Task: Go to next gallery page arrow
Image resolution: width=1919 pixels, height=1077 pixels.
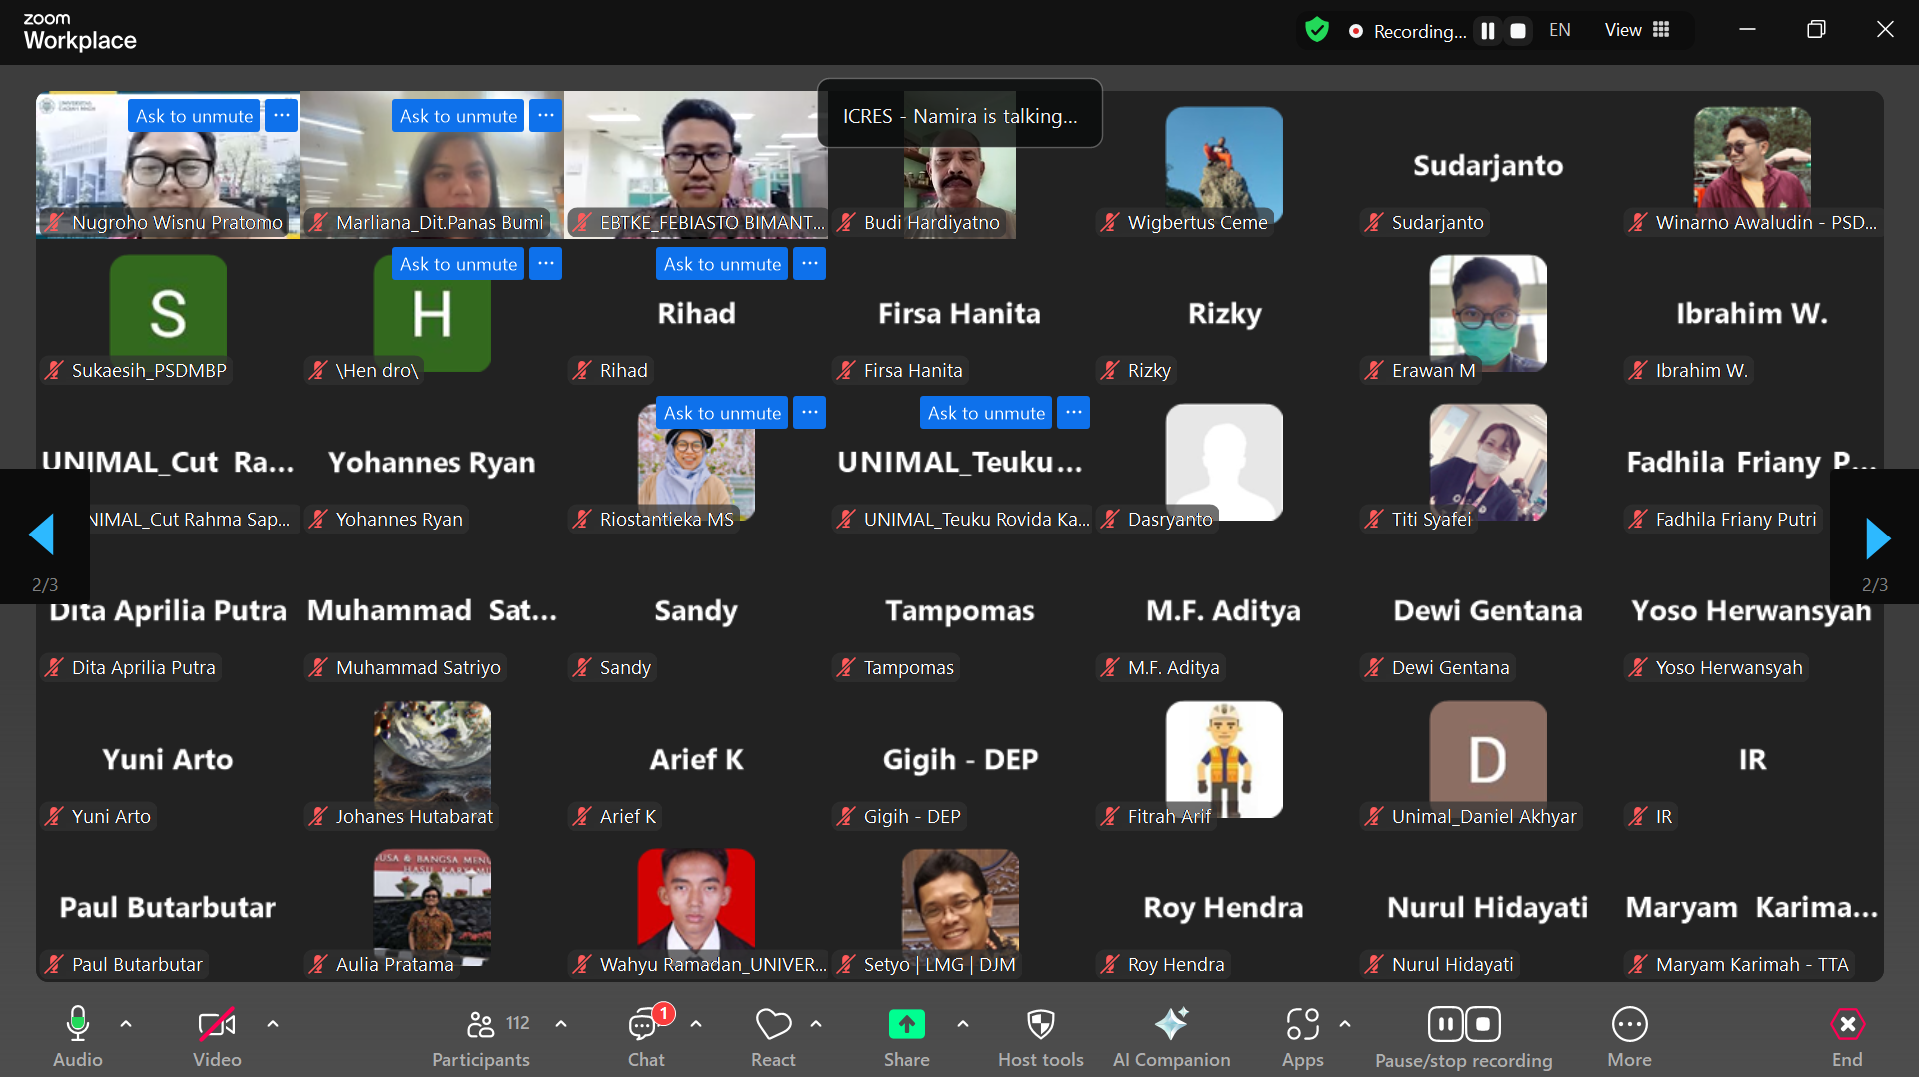Action: pos(1877,538)
